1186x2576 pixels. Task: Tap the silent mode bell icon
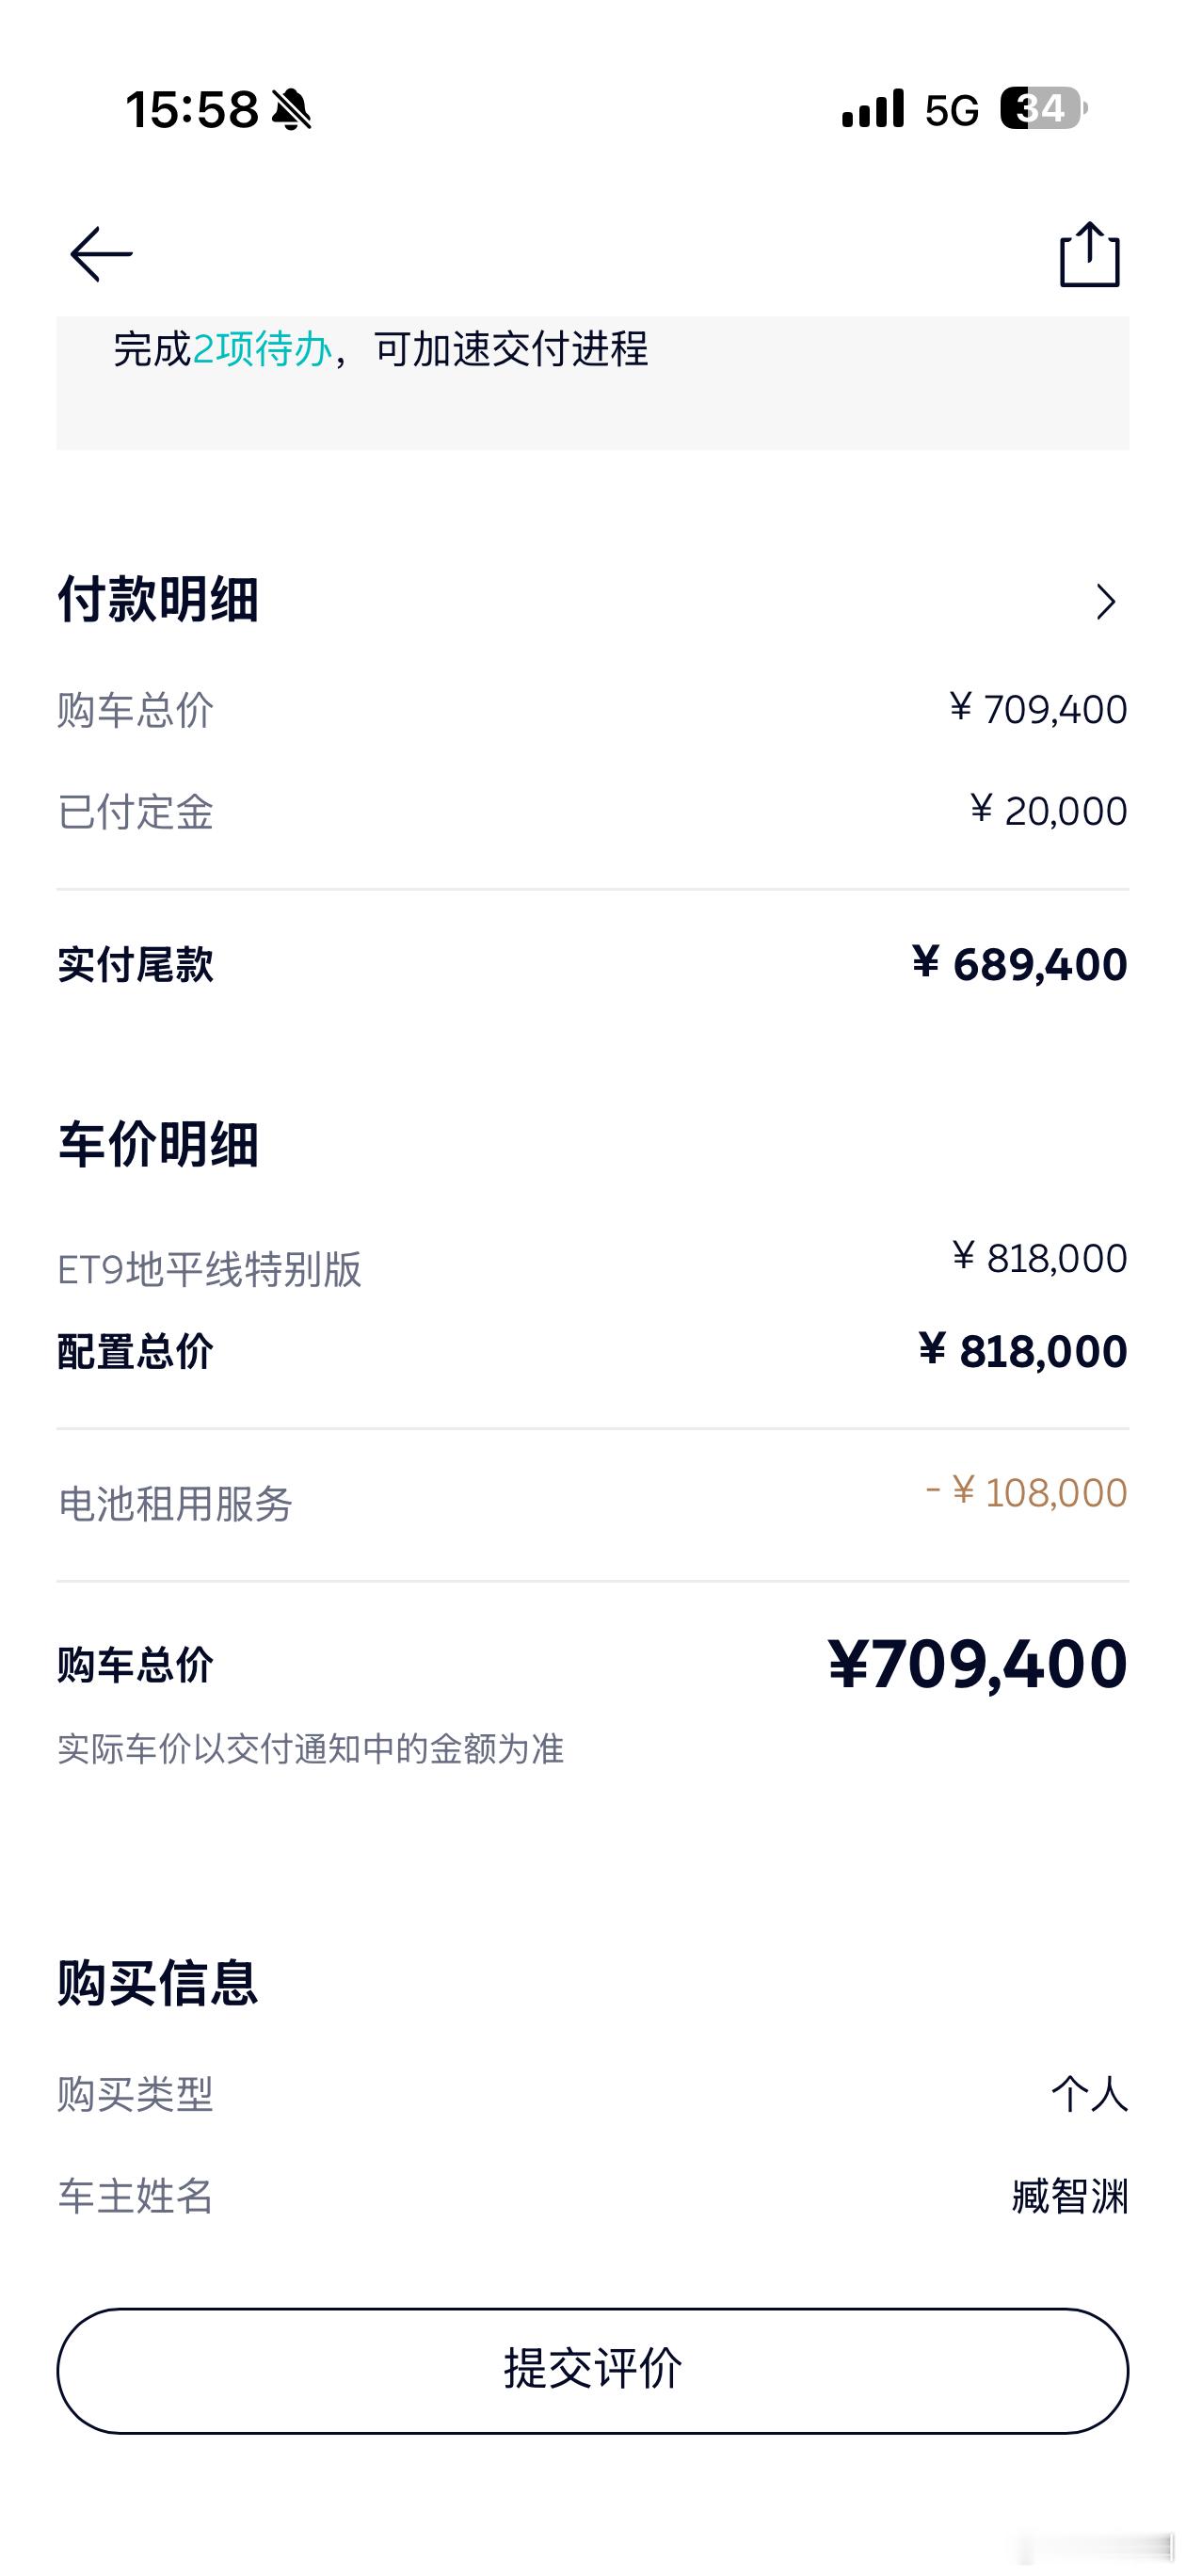tap(291, 109)
